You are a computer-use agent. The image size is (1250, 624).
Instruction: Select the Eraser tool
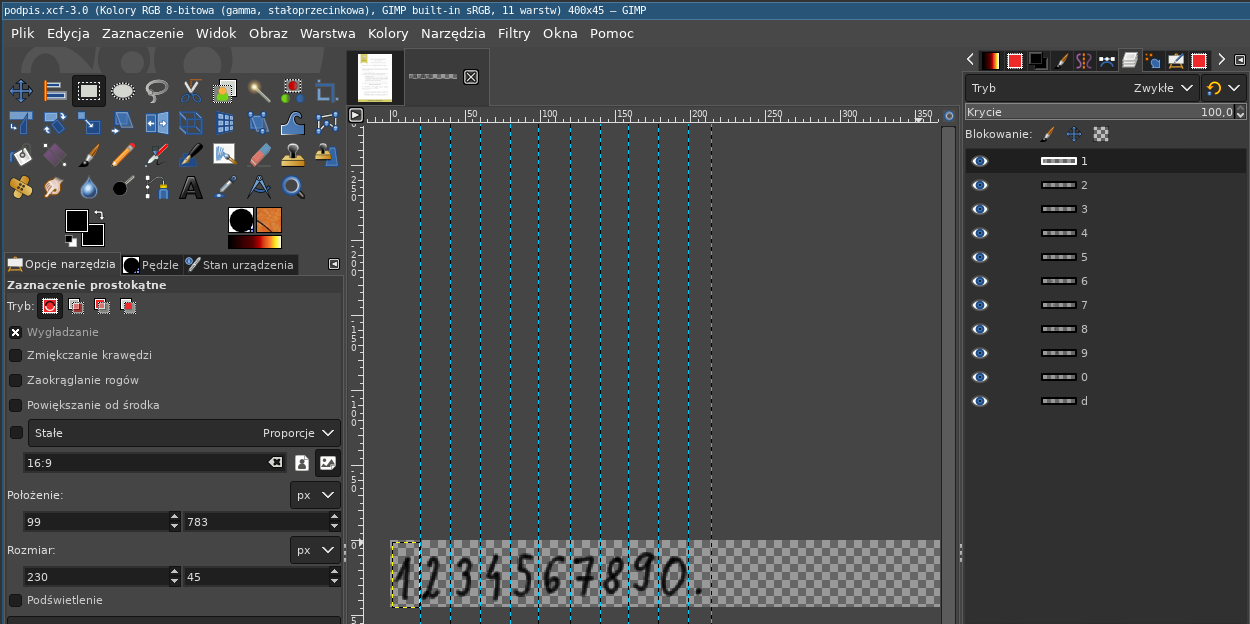[259, 155]
